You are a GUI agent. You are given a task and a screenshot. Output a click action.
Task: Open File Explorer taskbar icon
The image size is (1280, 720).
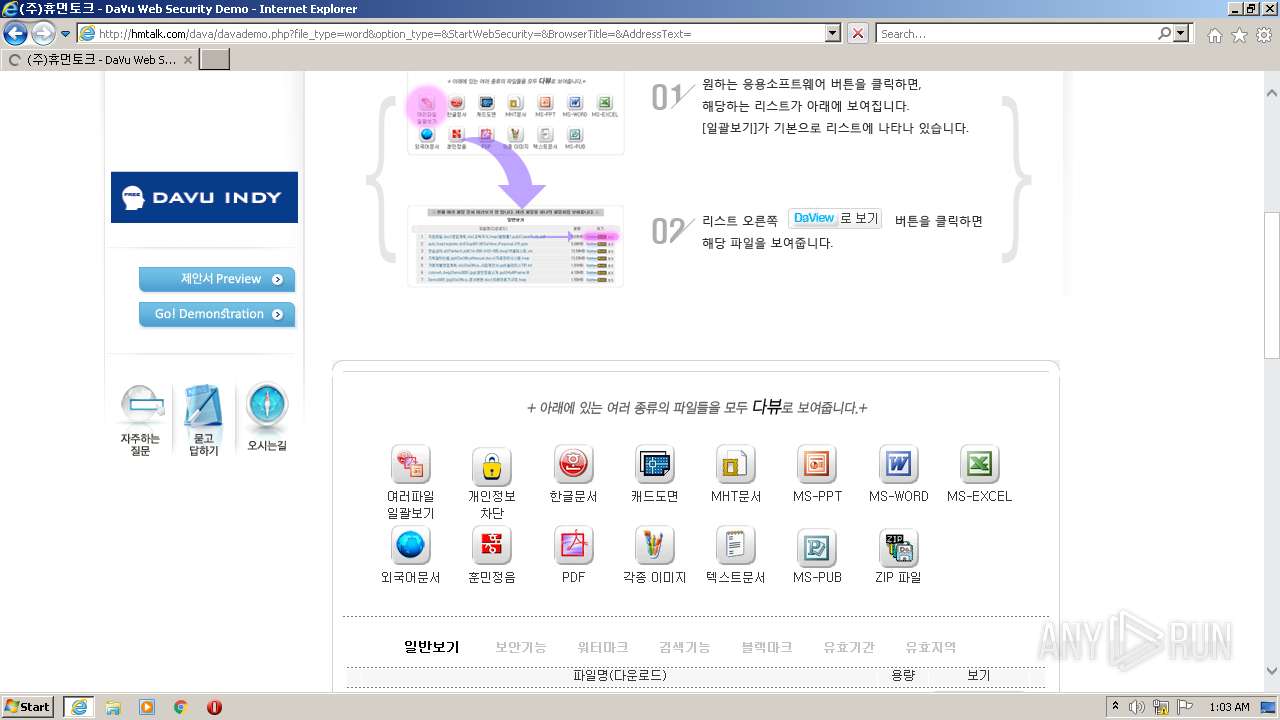point(113,707)
